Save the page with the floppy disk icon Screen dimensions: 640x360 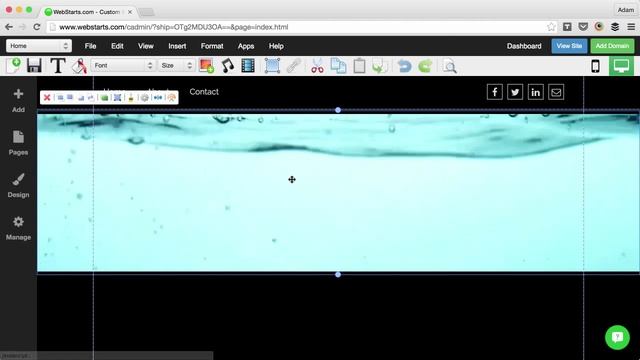pos(34,66)
